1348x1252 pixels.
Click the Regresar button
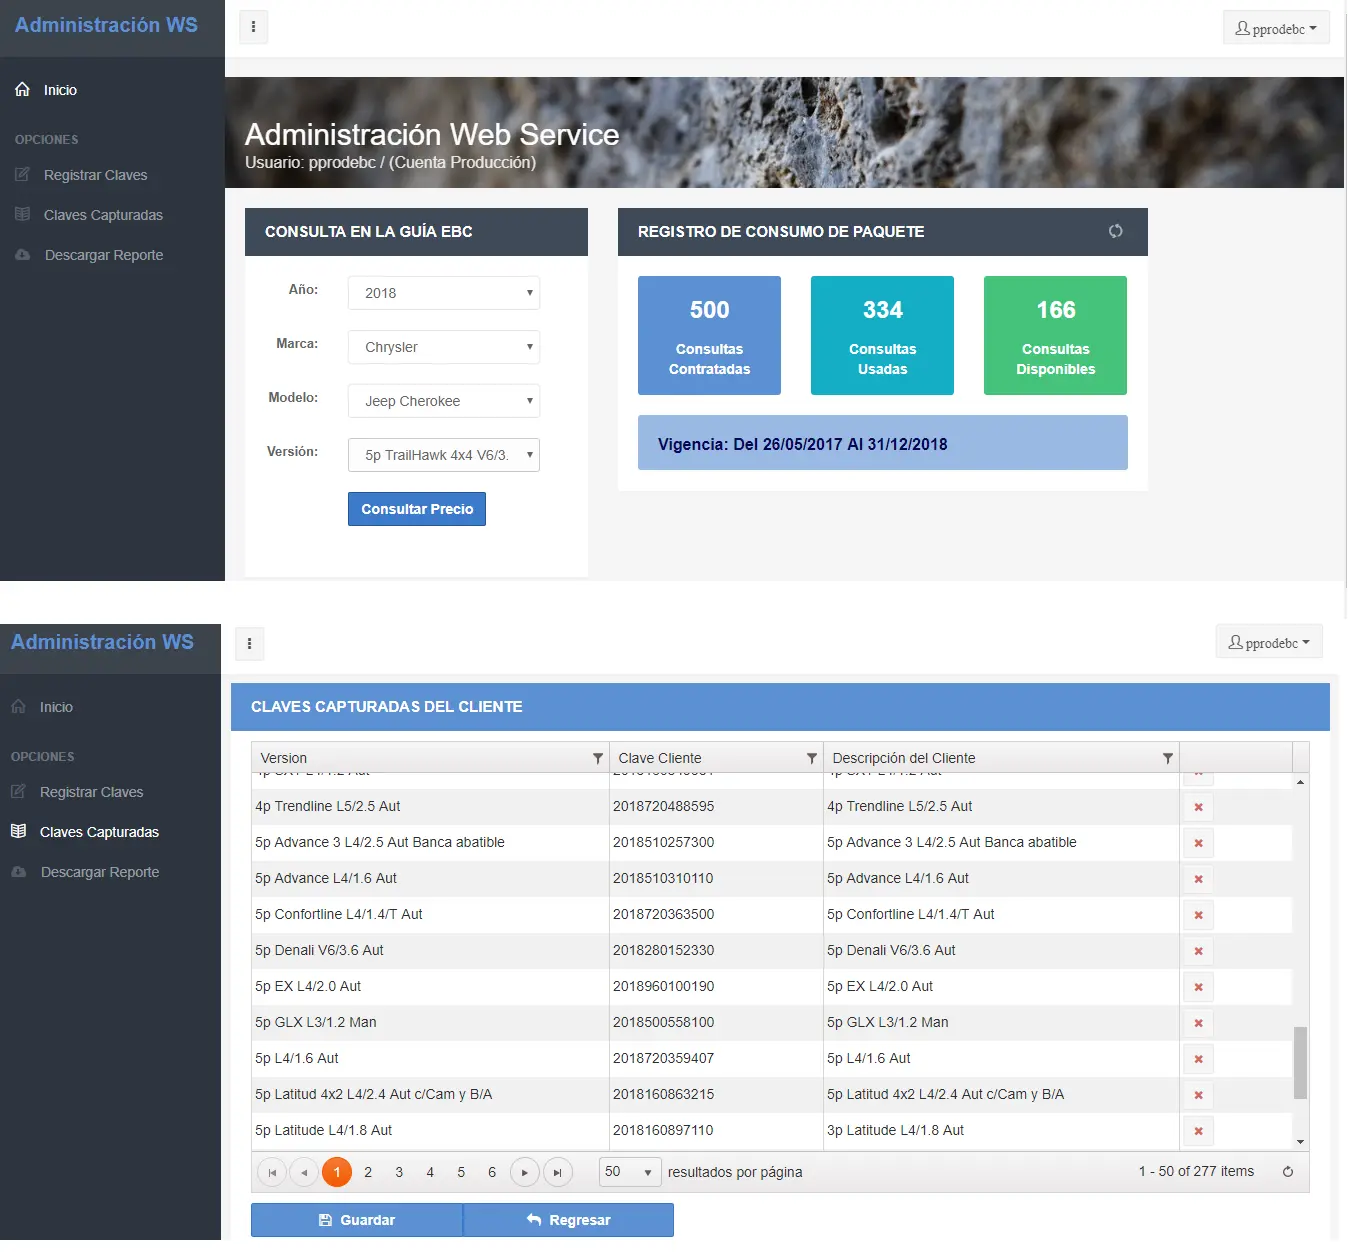click(x=568, y=1220)
